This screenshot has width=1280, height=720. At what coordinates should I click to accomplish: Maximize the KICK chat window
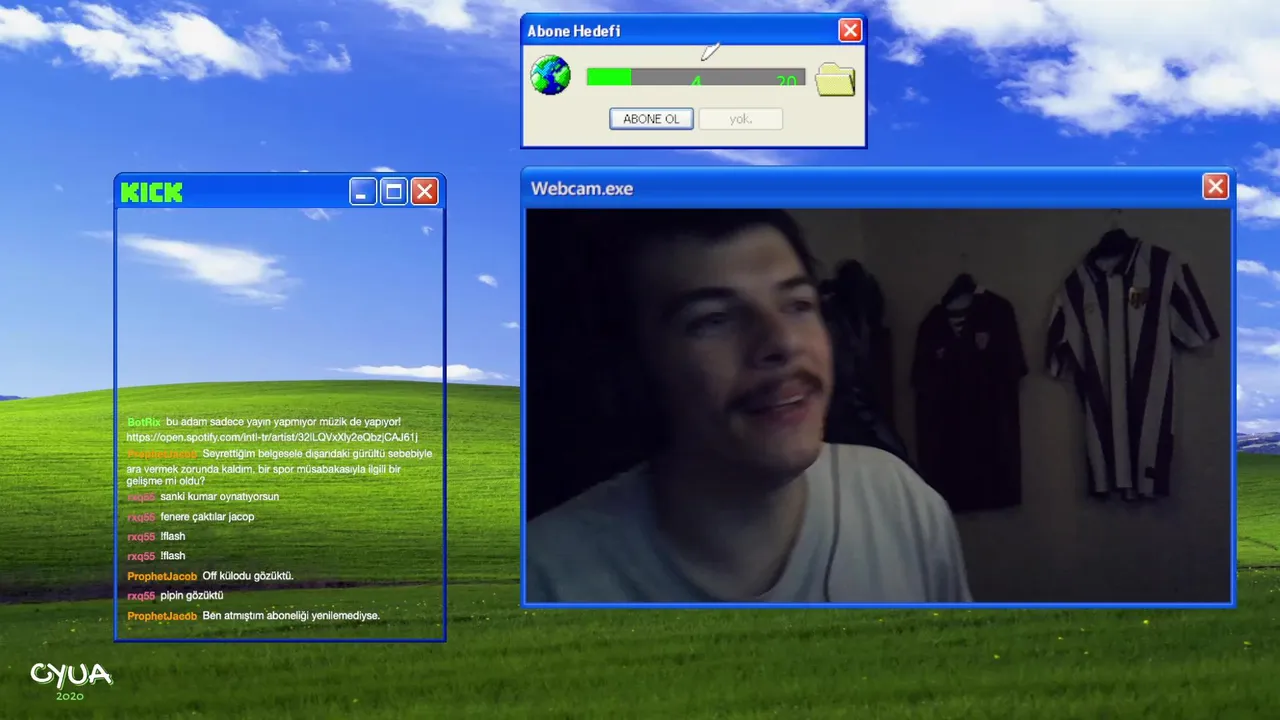click(x=394, y=192)
